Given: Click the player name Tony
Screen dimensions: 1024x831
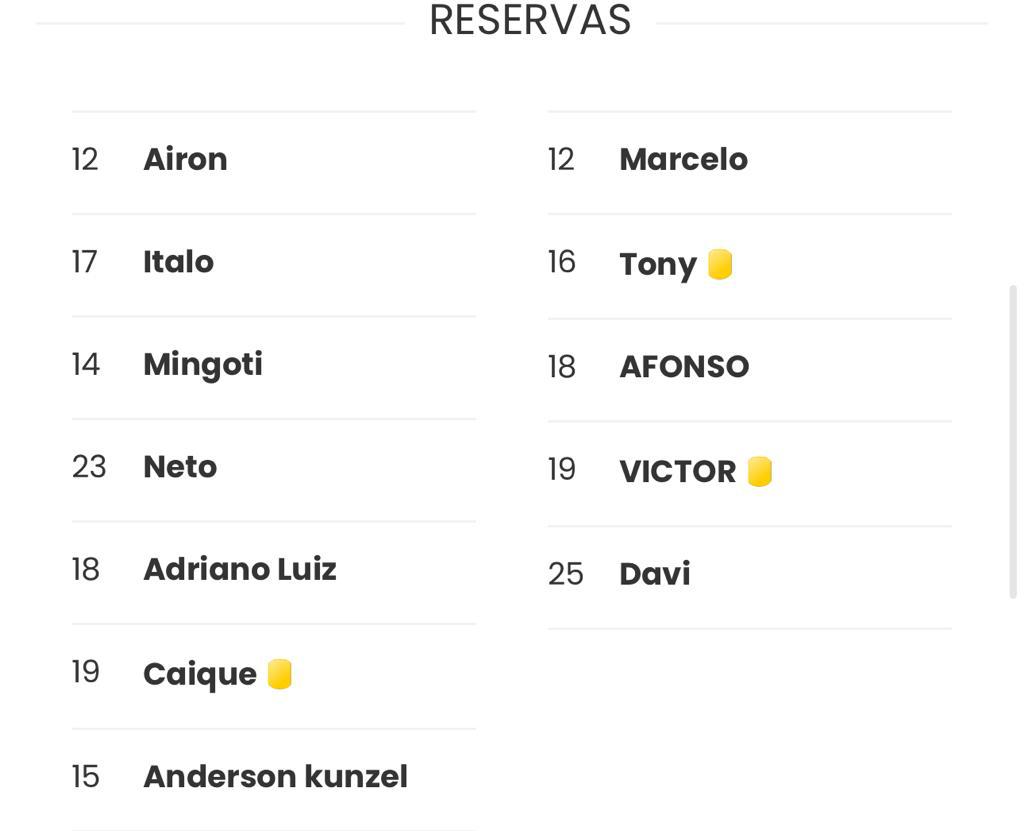Looking at the screenshot, I should pos(658,265).
